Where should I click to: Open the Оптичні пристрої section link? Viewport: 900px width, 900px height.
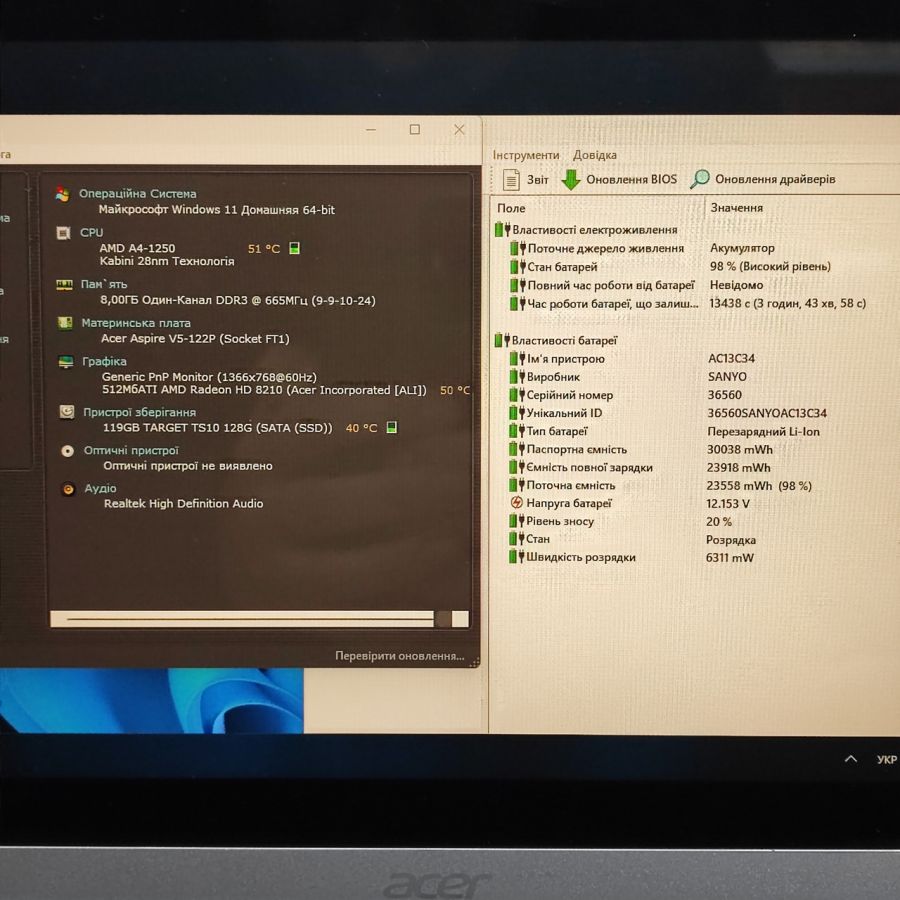(131, 451)
